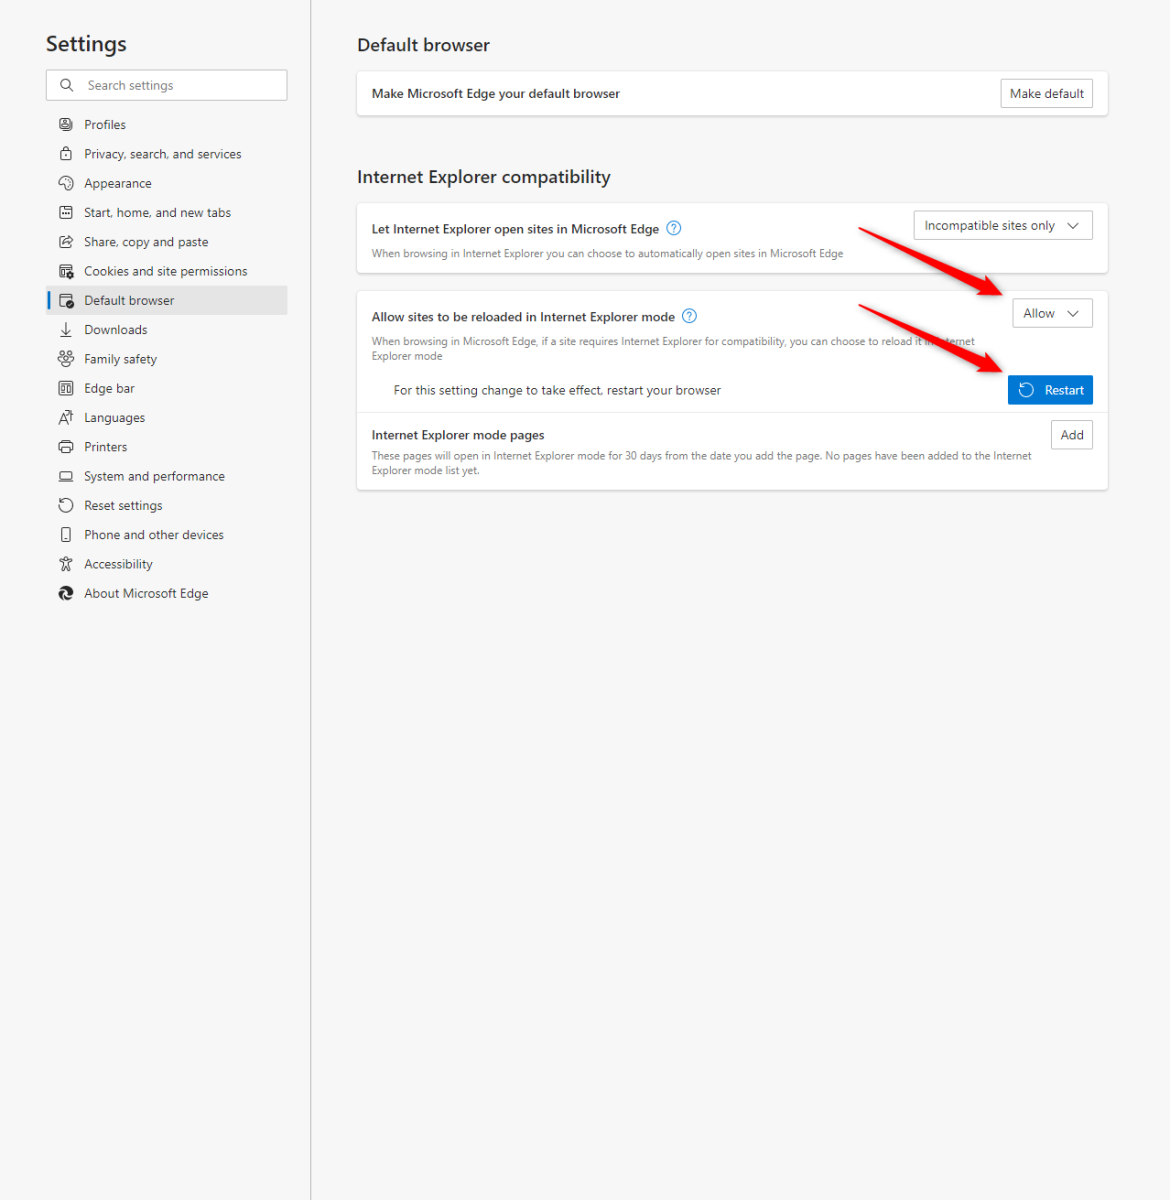
Task: Click the Downloads arrow icon
Action: (66, 330)
